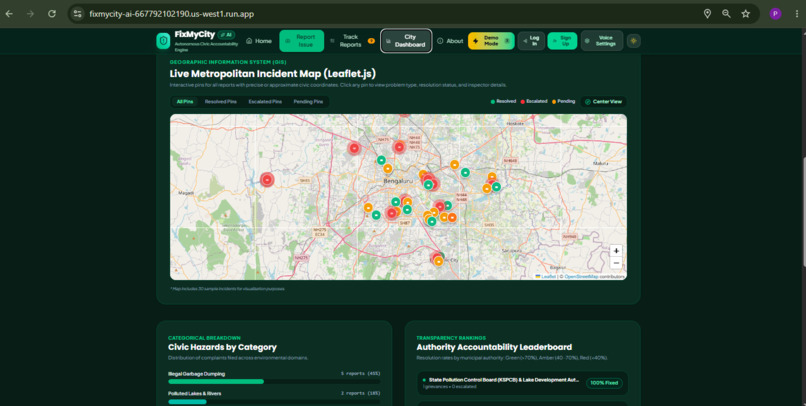
Task: Click the Pending legend entry
Action: 564,101
